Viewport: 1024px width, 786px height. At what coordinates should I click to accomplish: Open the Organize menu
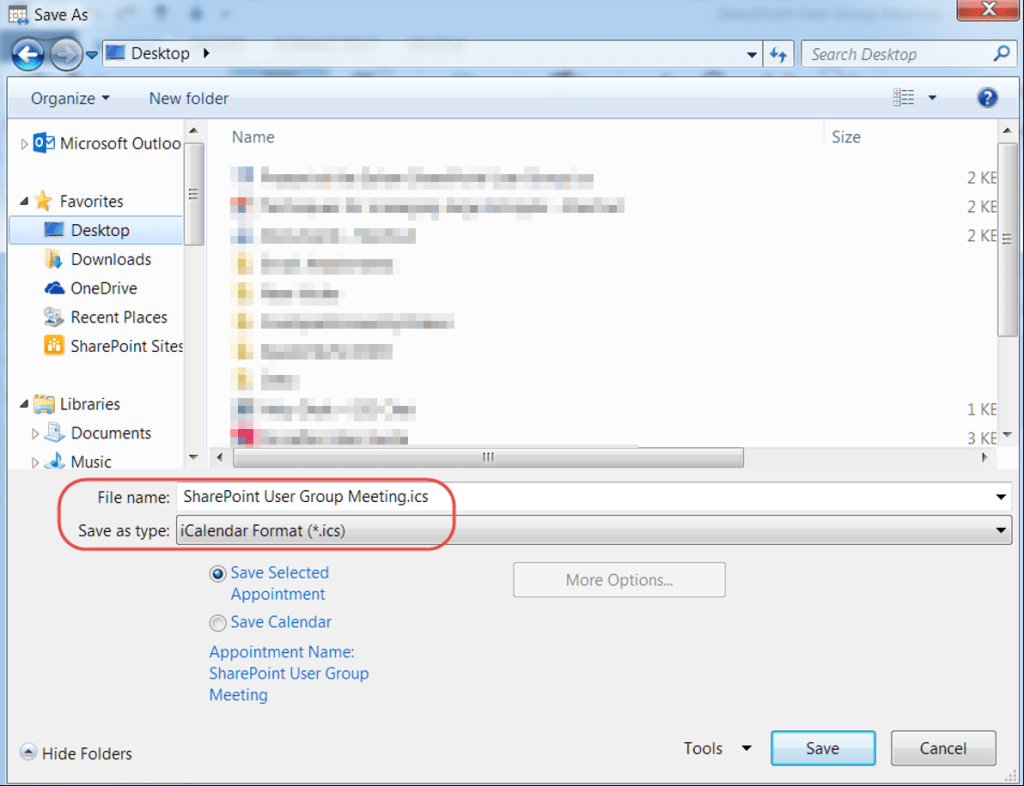tap(69, 98)
